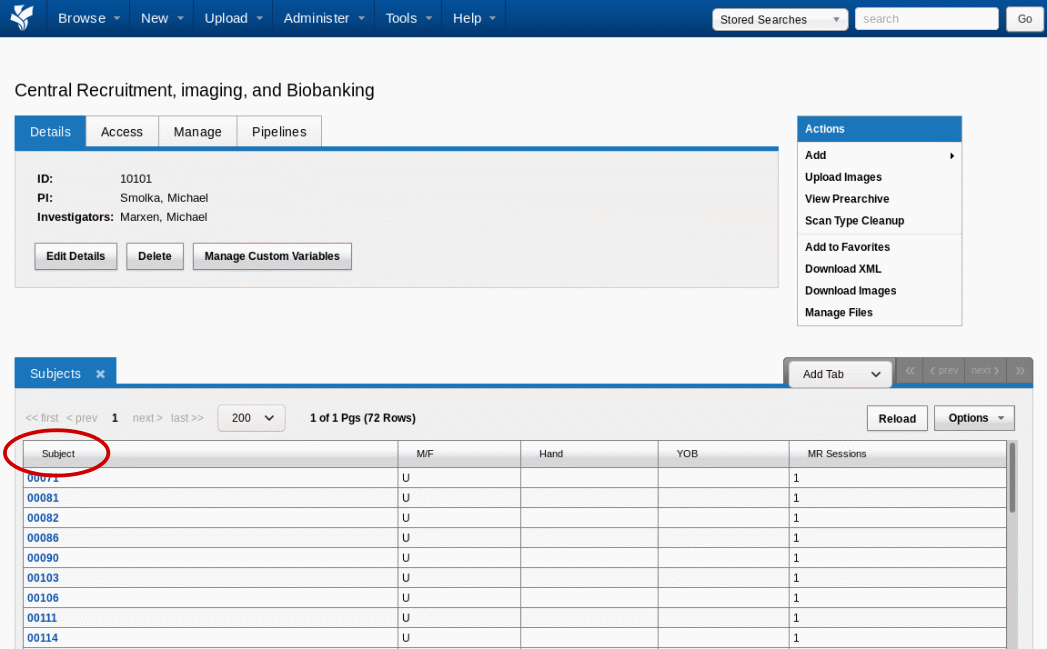
Task: Open the rows-per-page 200 dropdown
Action: point(251,418)
